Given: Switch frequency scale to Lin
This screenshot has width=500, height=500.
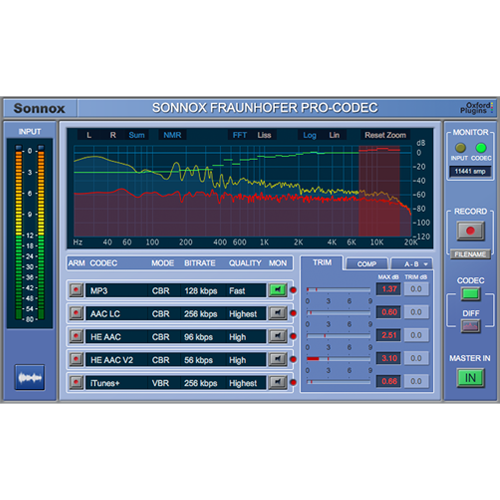Looking at the screenshot, I should click(x=334, y=135).
